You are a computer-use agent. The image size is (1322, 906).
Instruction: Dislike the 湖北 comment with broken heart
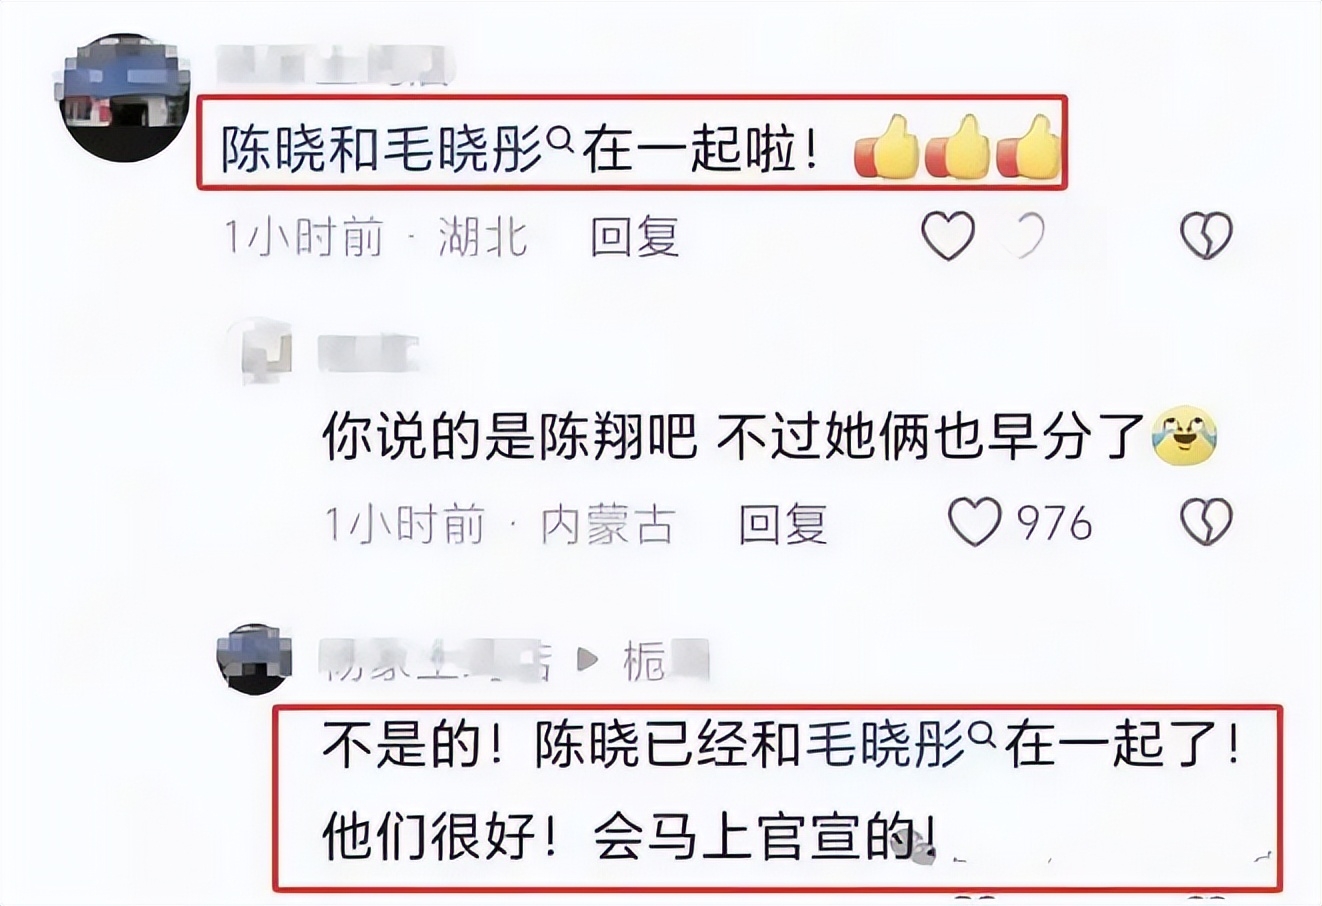(1206, 238)
